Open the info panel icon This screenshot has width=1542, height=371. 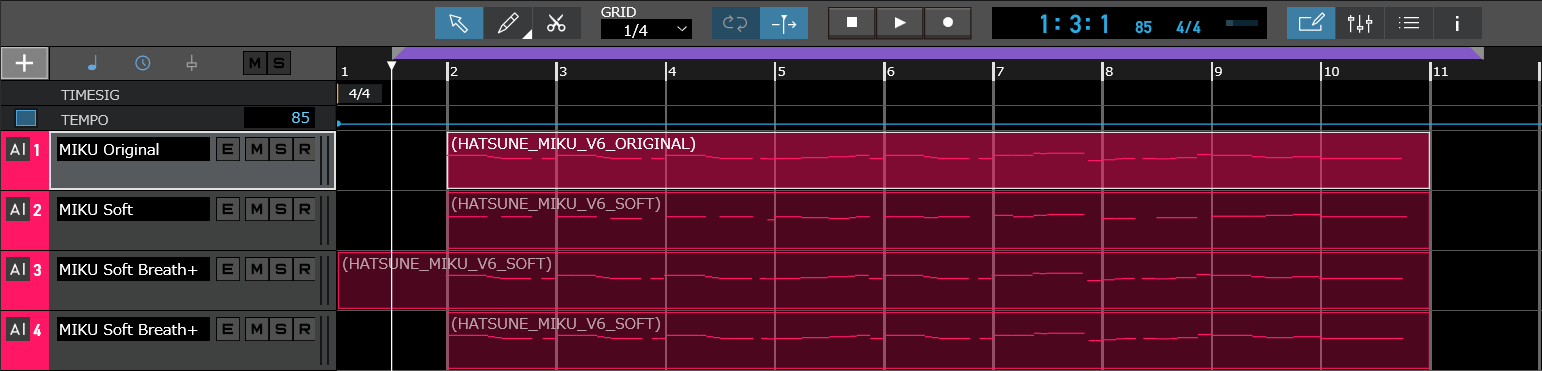coord(1457,22)
